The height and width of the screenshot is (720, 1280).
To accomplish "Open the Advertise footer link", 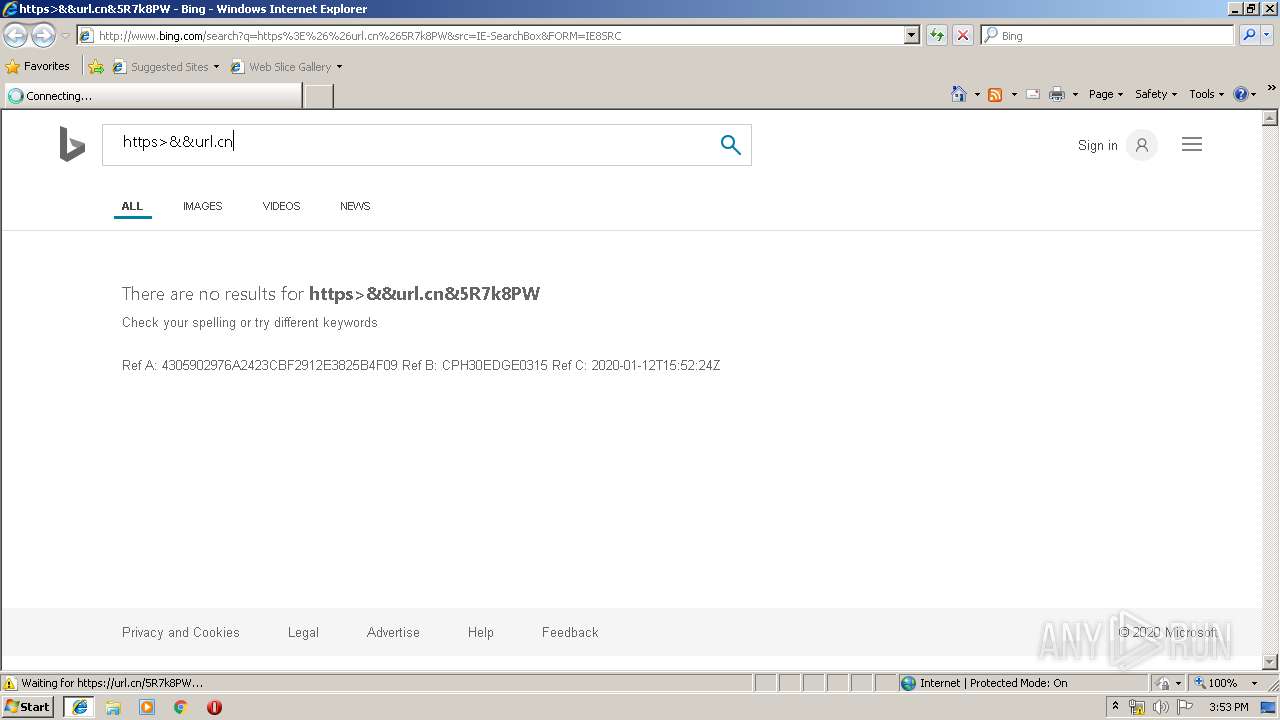I will coord(393,632).
